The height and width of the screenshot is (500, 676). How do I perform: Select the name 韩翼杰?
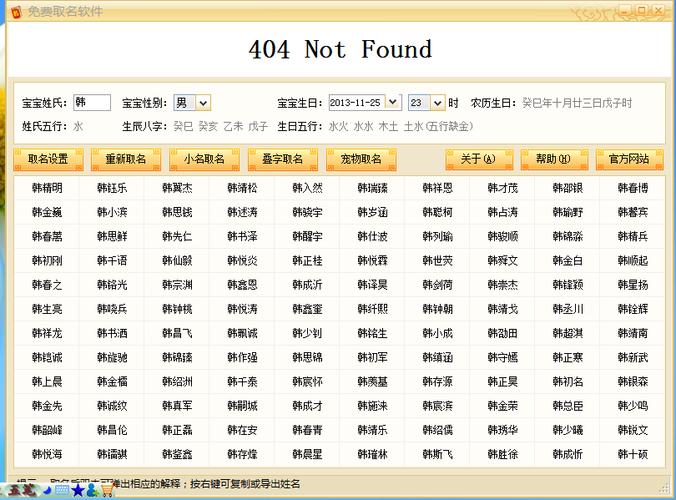pos(177,188)
